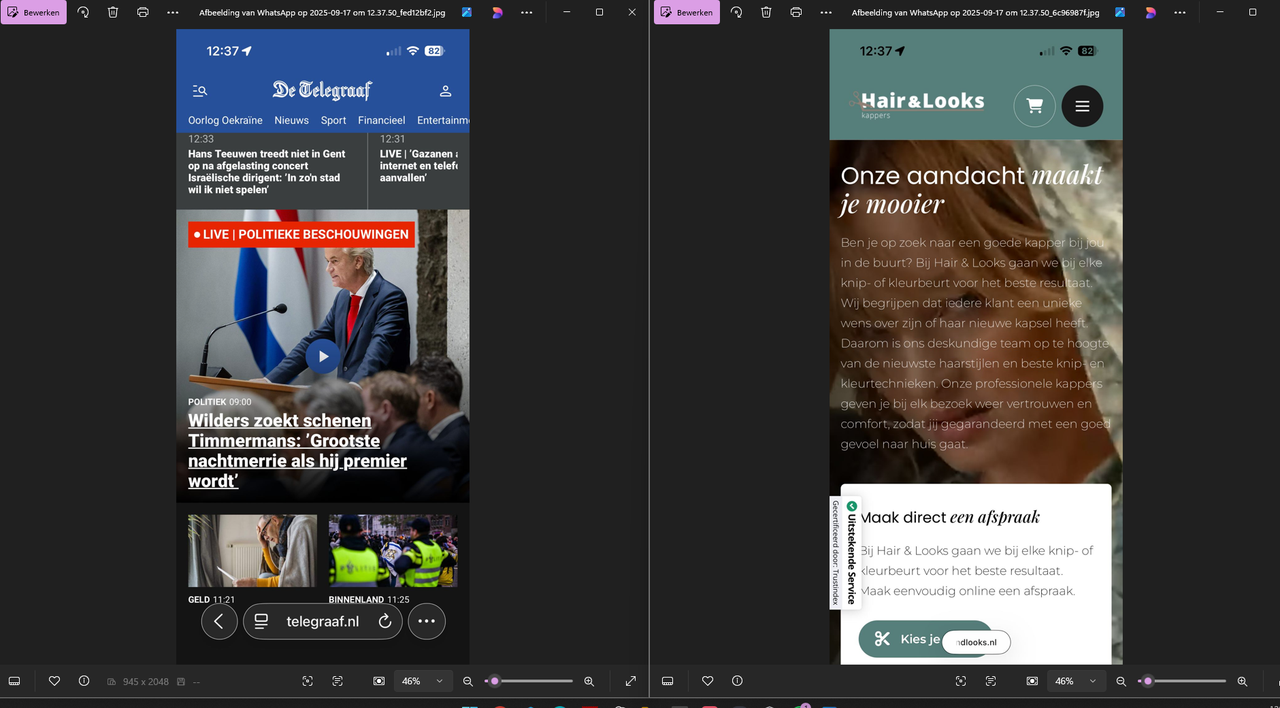Print the image from the right window
Viewport: 1280px width, 708px height.
click(796, 12)
